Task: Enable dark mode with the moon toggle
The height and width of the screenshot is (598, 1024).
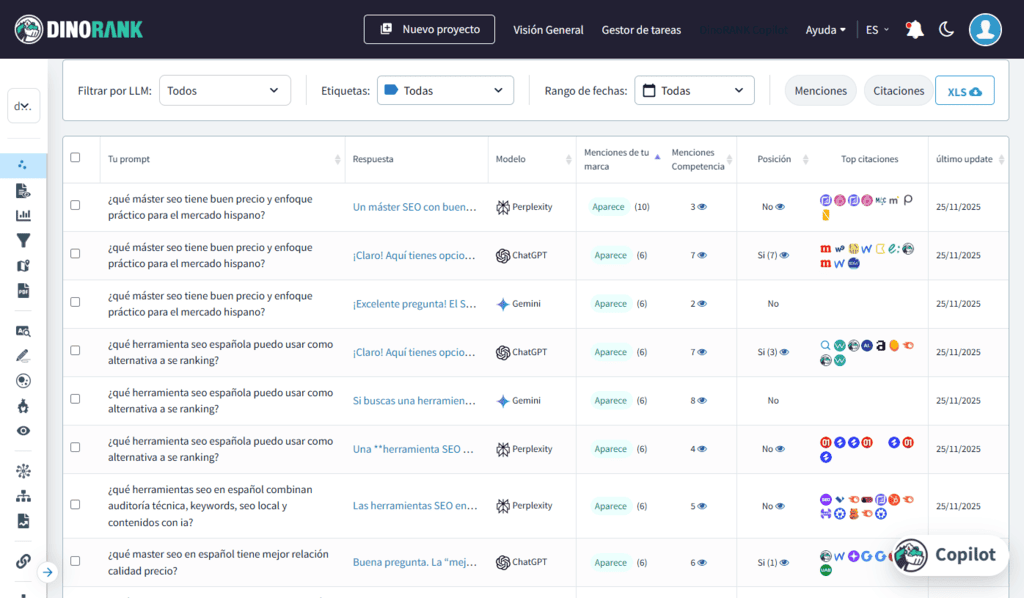Action: [x=946, y=29]
